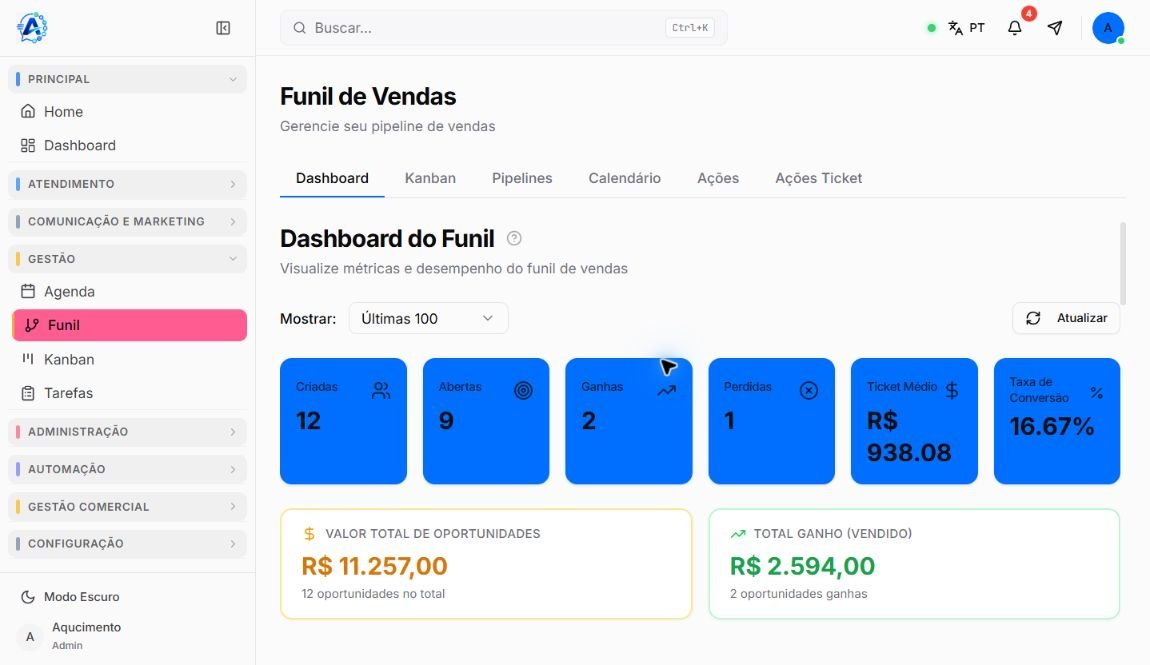Click the Atualizar button
The height and width of the screenshot is (665, 1150).
(1066, 318)
